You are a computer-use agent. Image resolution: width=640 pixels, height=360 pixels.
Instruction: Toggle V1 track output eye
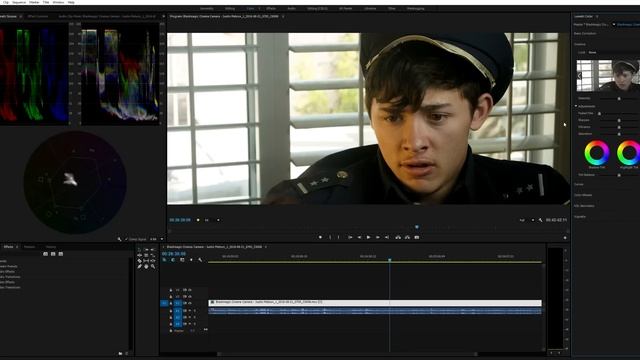(x=190, y=303)
